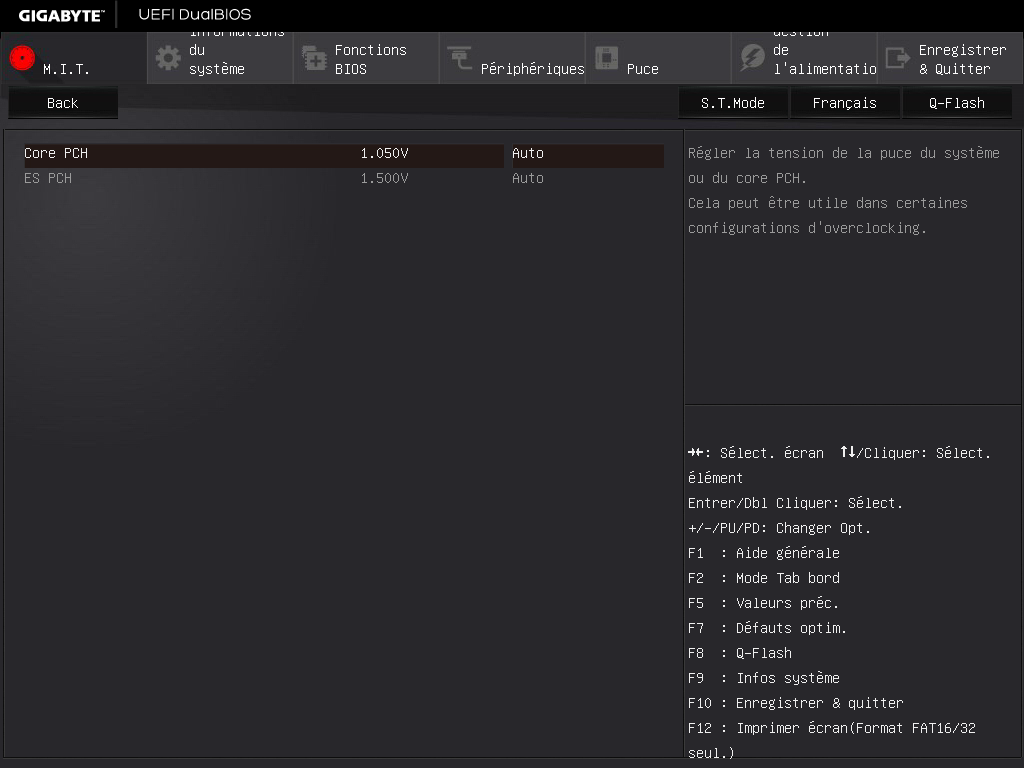Click the F9 Infos système line
This screenshot has width=1024, height=768.
pyautogui.click(x=763, y=678)
